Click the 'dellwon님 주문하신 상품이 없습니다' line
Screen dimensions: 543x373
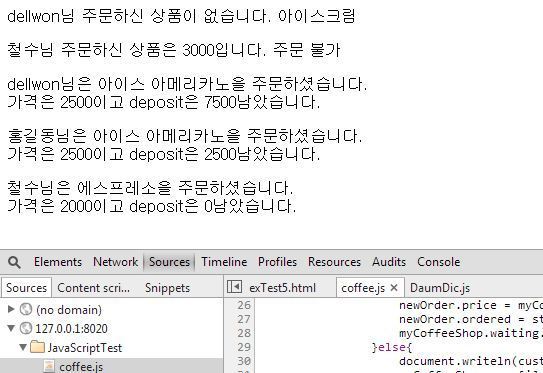pos(181,16)
